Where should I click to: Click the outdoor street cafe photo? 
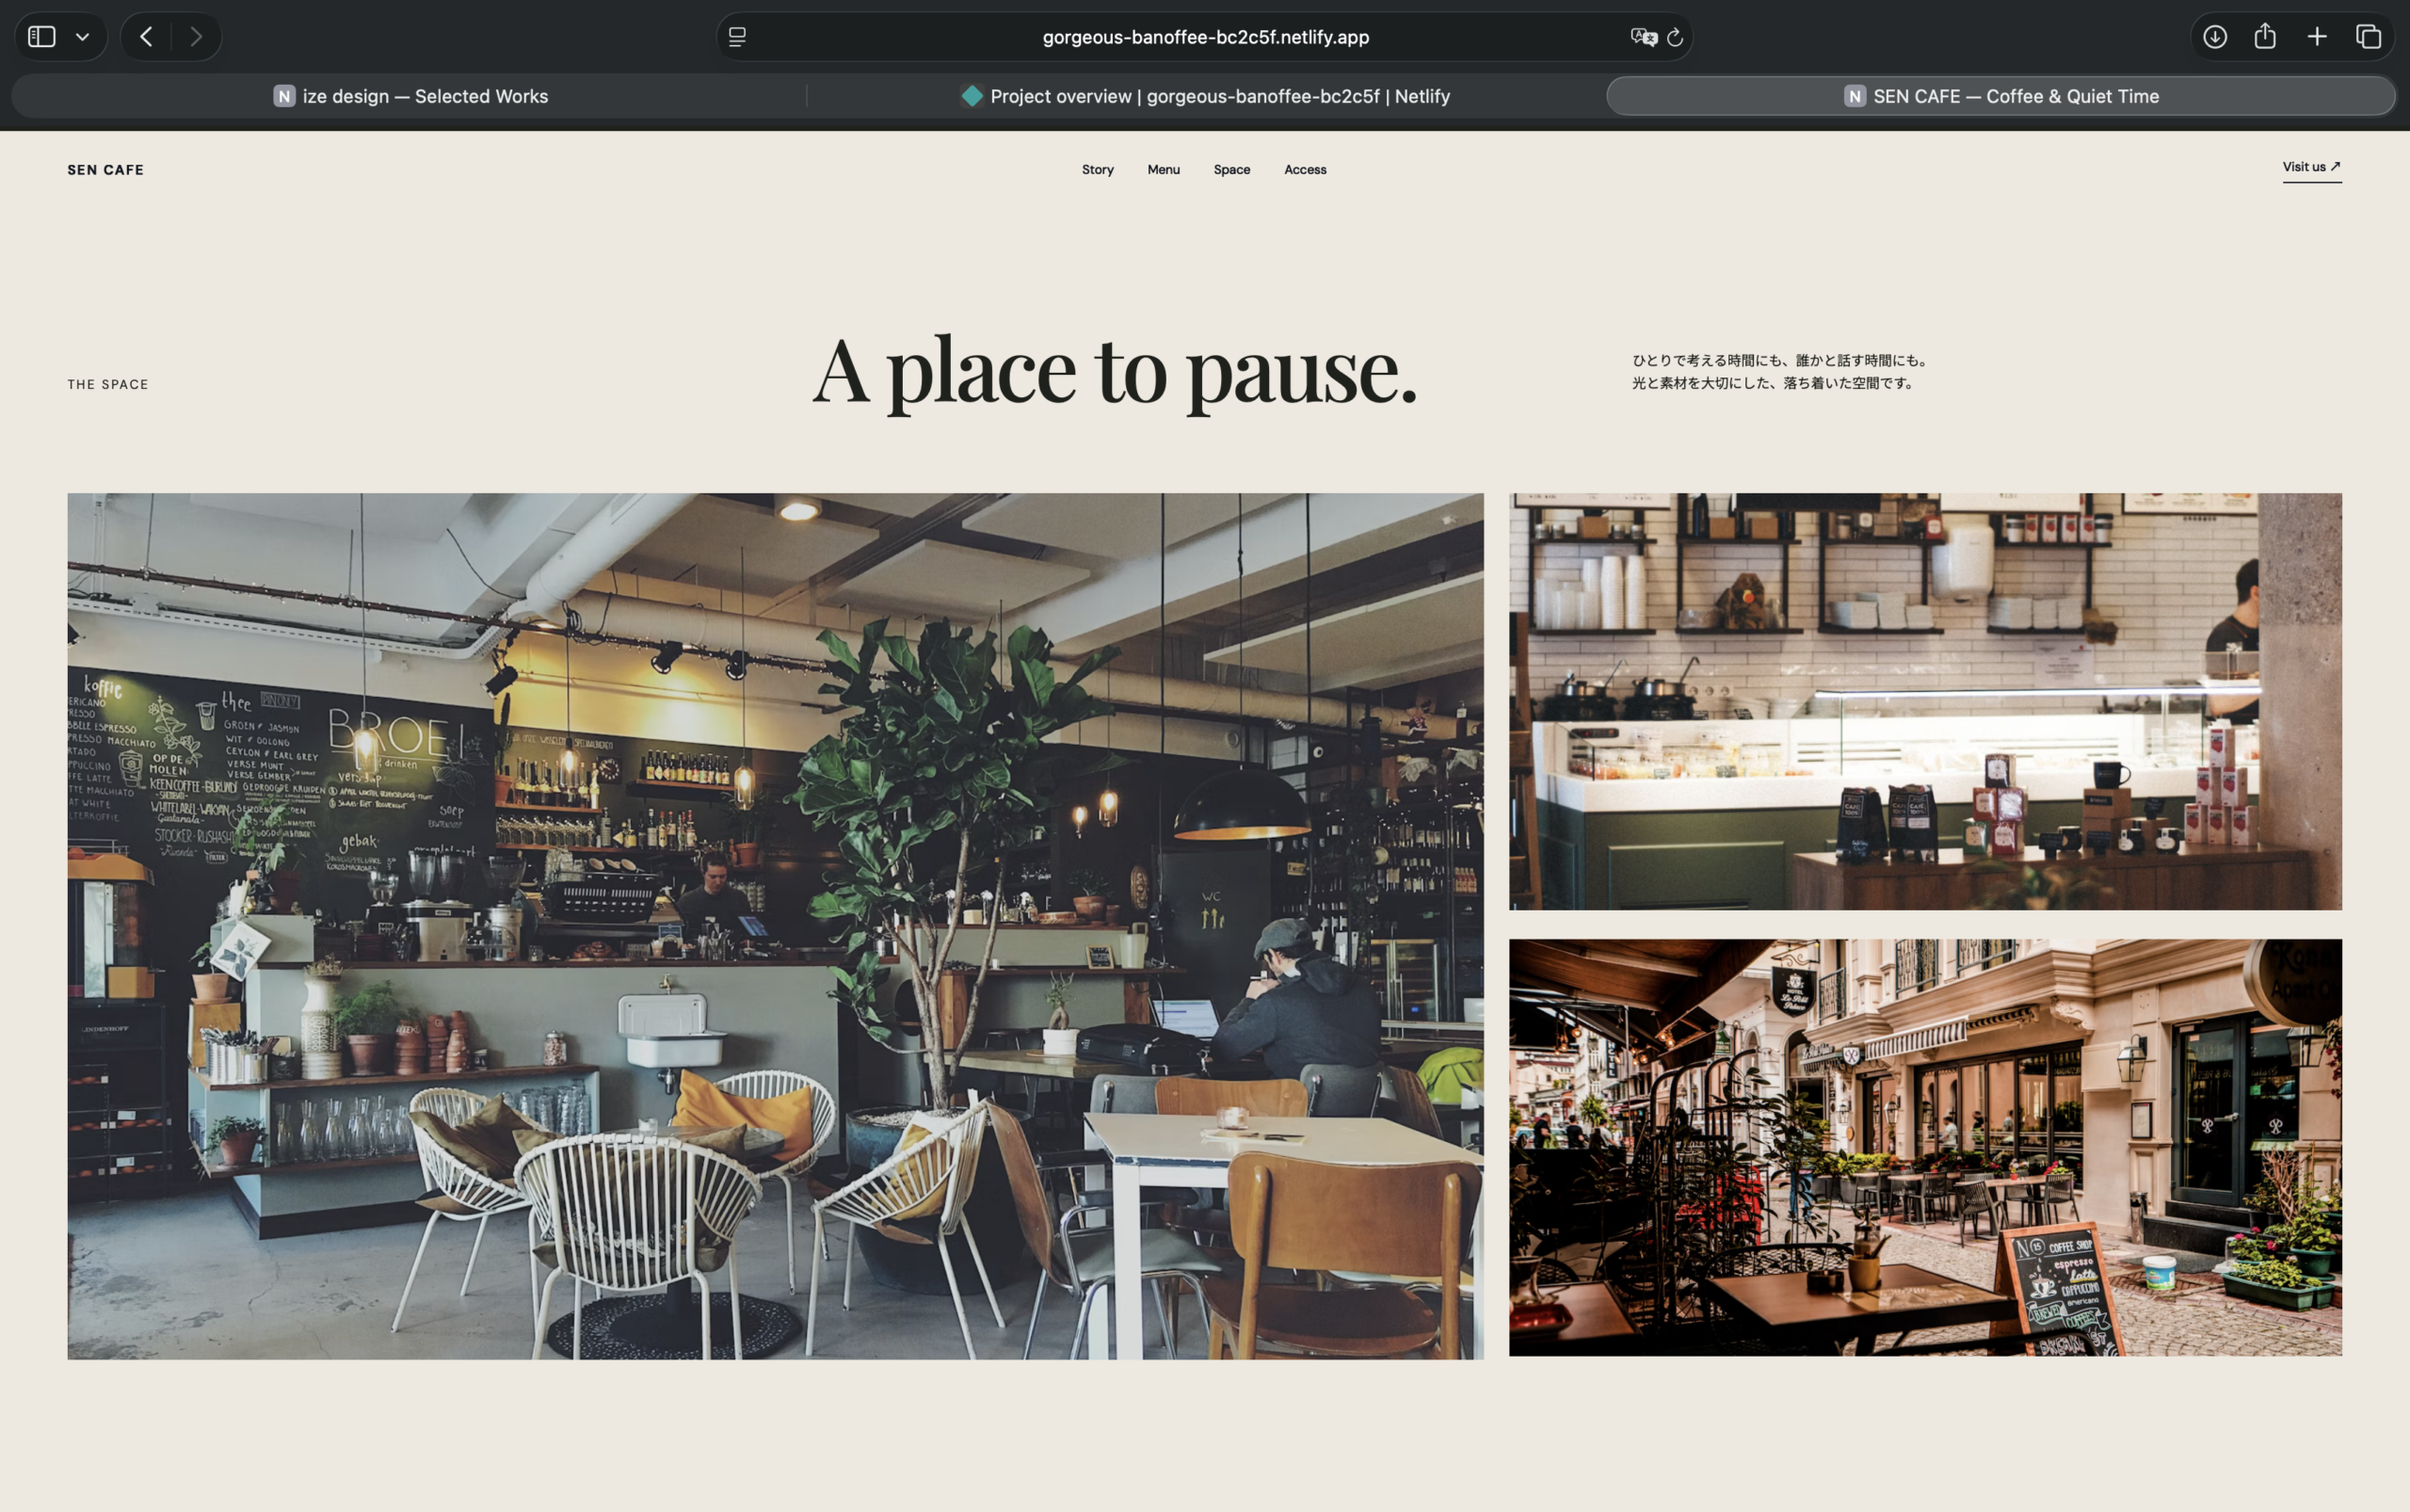tap(1925, 1147)
